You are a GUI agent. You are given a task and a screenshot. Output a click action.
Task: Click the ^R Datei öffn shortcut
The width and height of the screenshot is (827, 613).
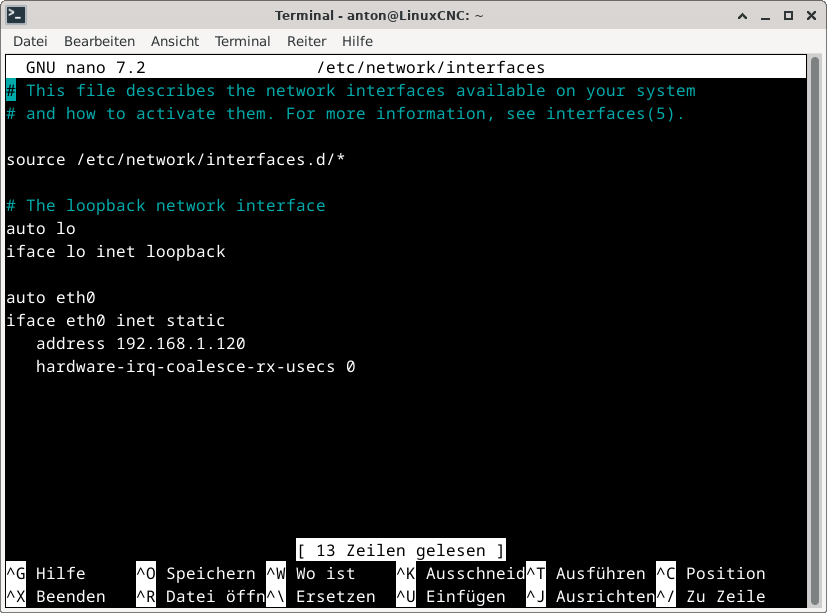(201, 597)
